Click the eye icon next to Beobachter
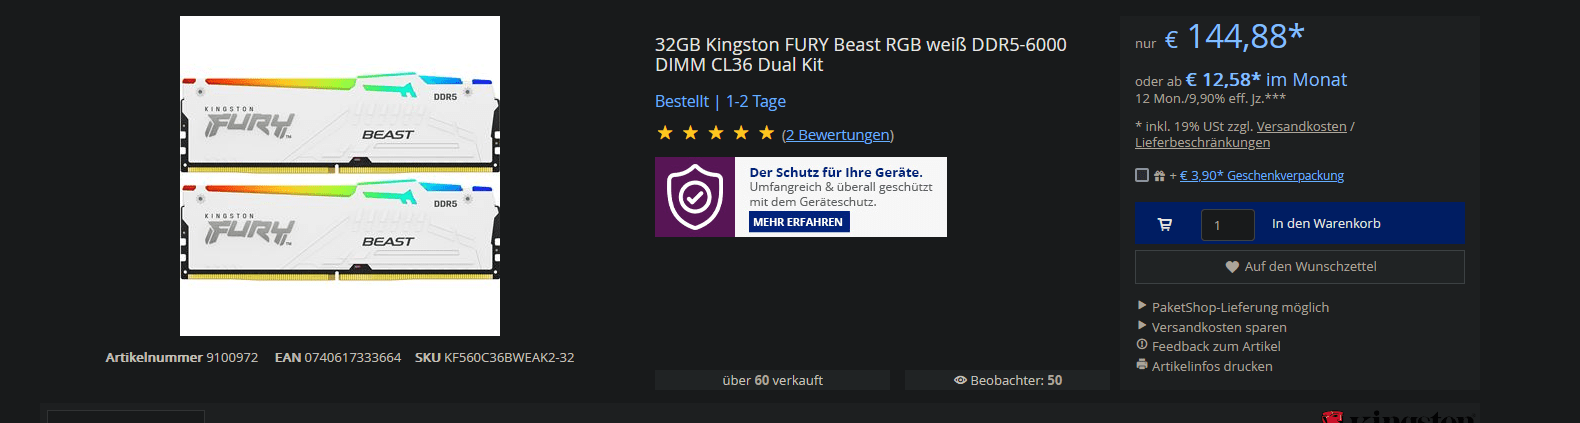 coord(960,380)
